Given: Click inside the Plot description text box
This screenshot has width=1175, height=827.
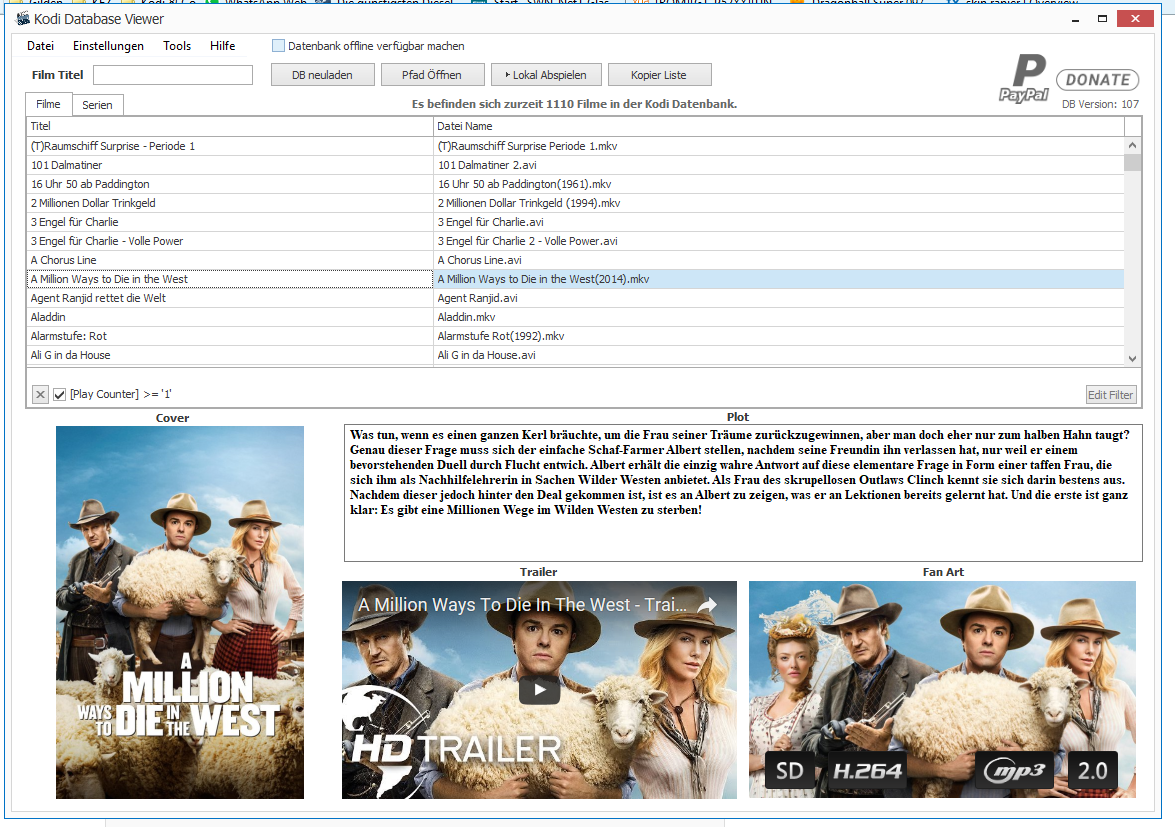Looking at the screenshot, I should click(743, 493).
